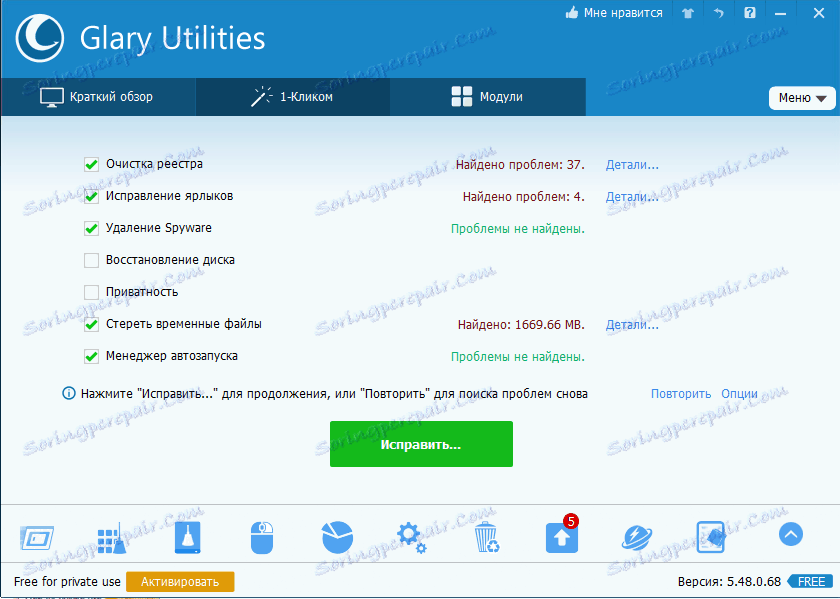
Task: Collapse the bottom toolbar with chevron arrow
Action: [x=790, y=535]
